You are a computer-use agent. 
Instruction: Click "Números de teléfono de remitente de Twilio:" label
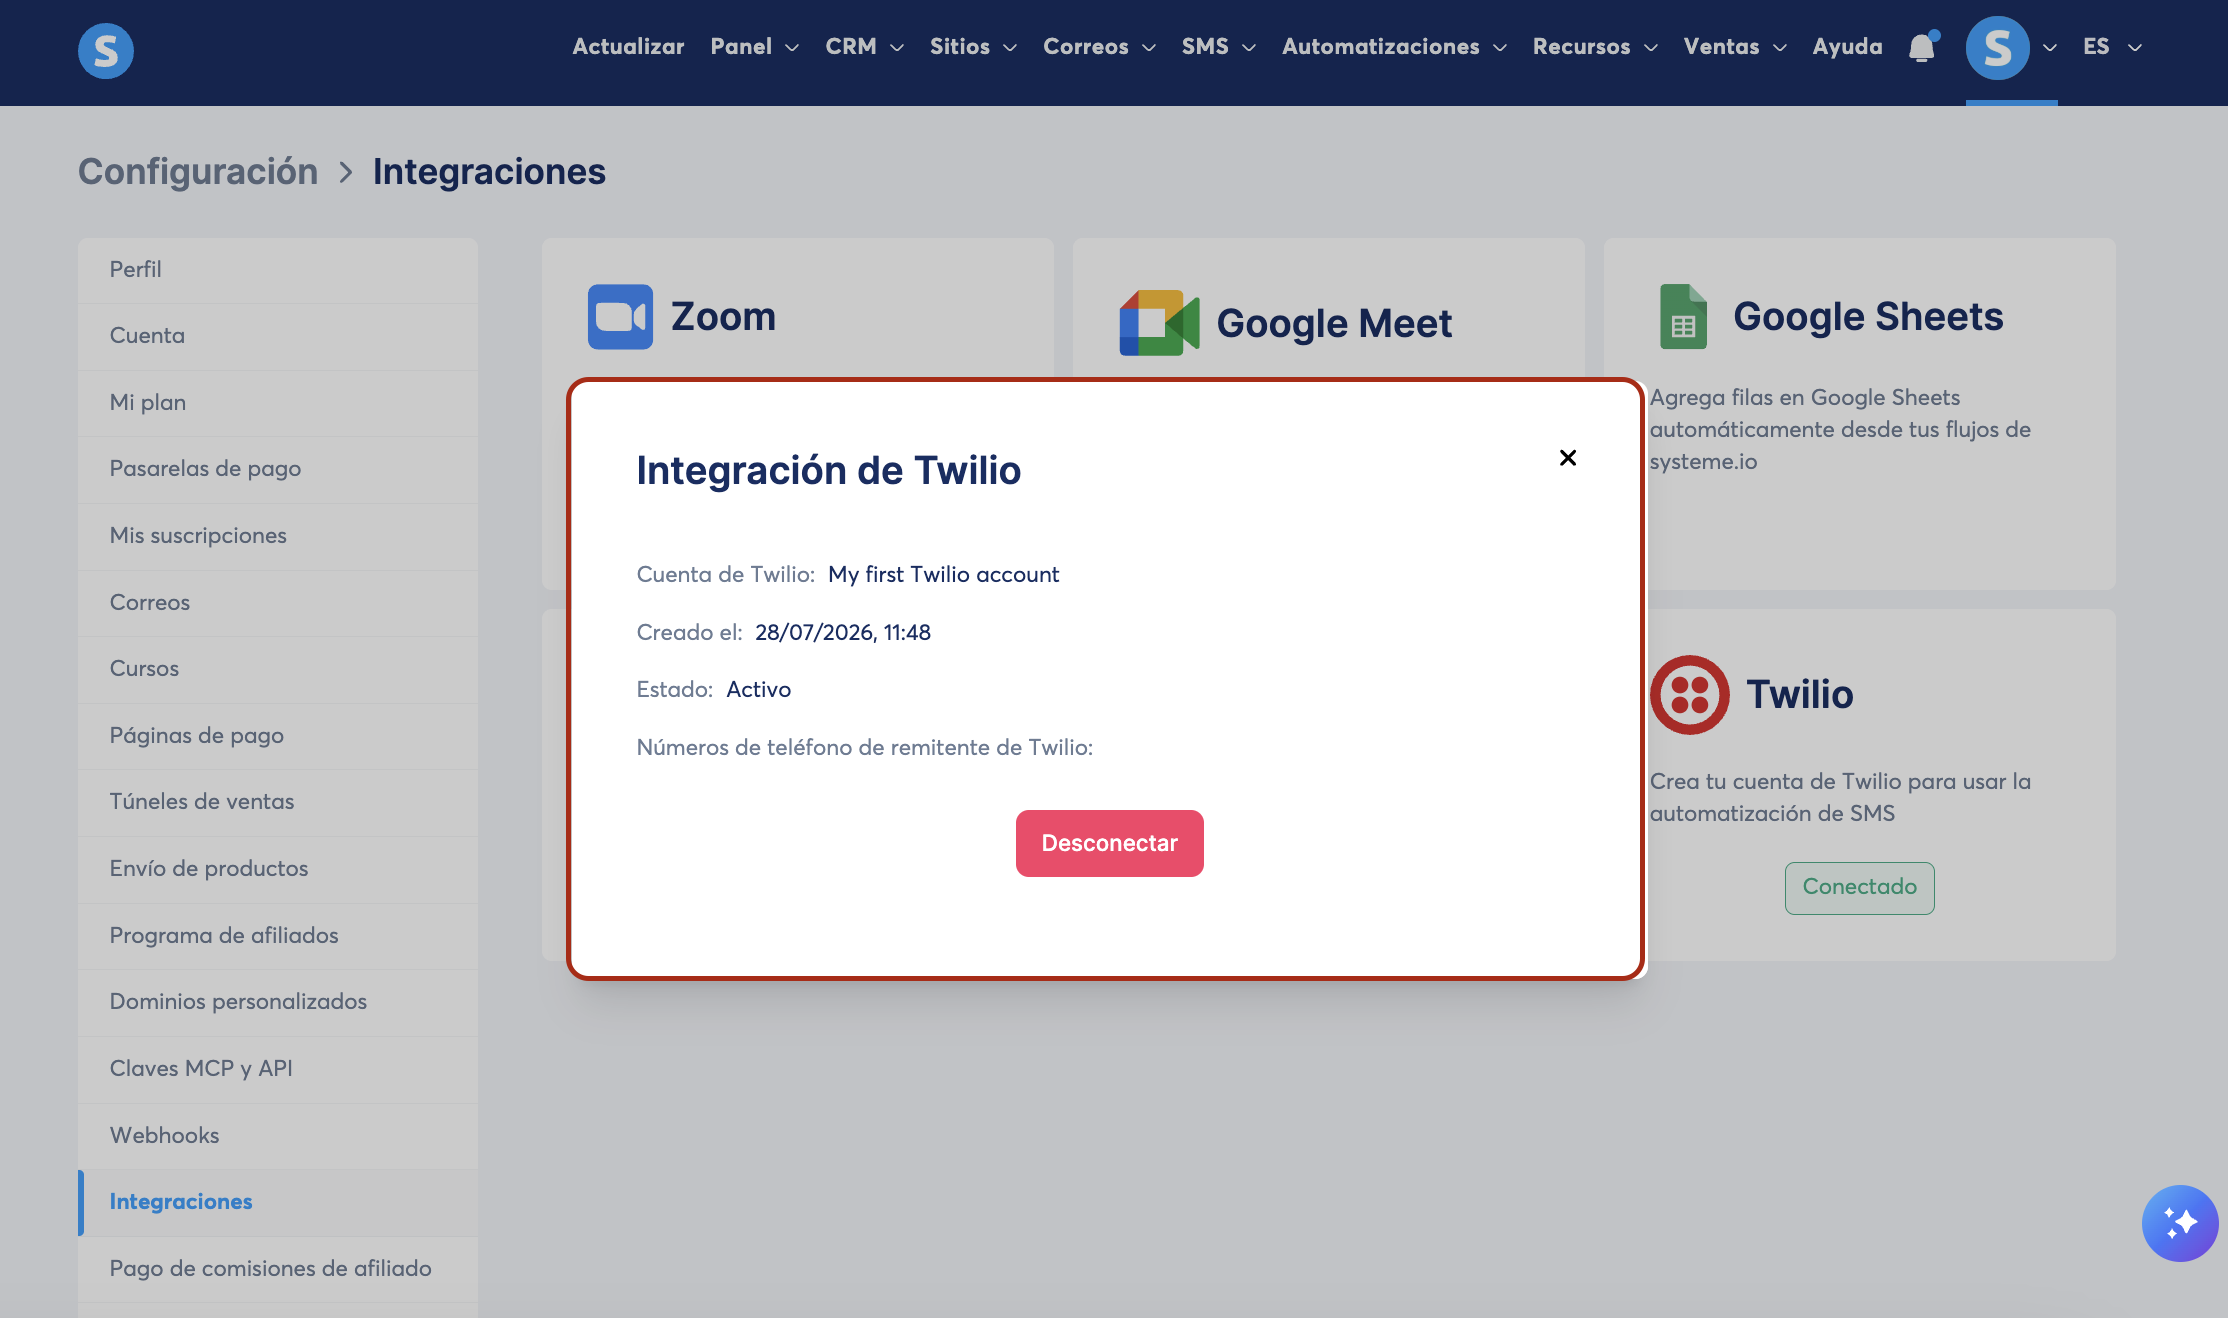click(x=864, y=748)
